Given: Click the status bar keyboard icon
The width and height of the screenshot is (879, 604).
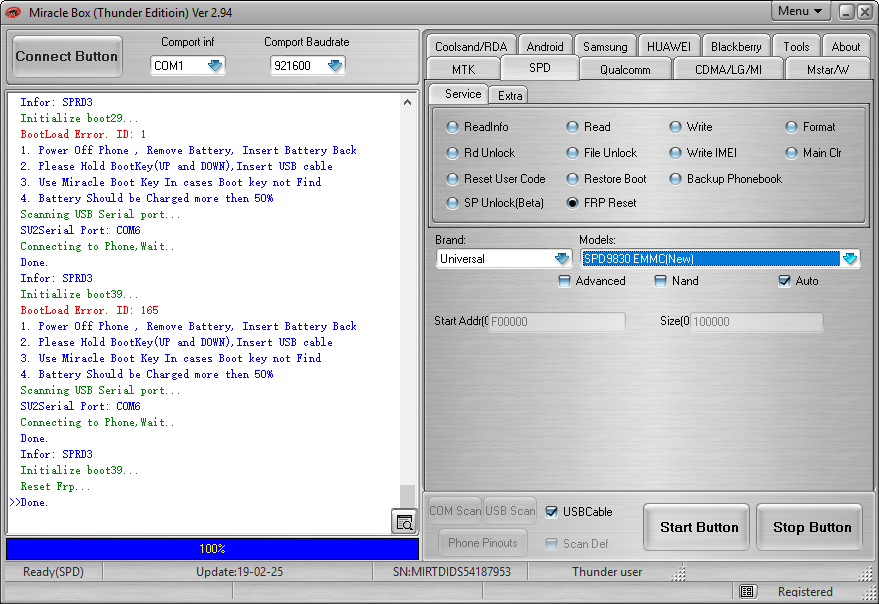Looking at the screenshot, I should (747, 591).
